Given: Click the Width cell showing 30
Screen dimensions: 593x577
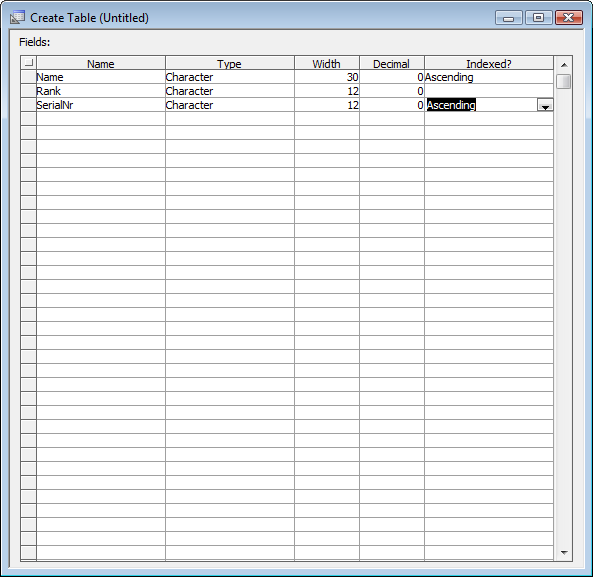Looking at the screenshot, I should tap(327, 77).
